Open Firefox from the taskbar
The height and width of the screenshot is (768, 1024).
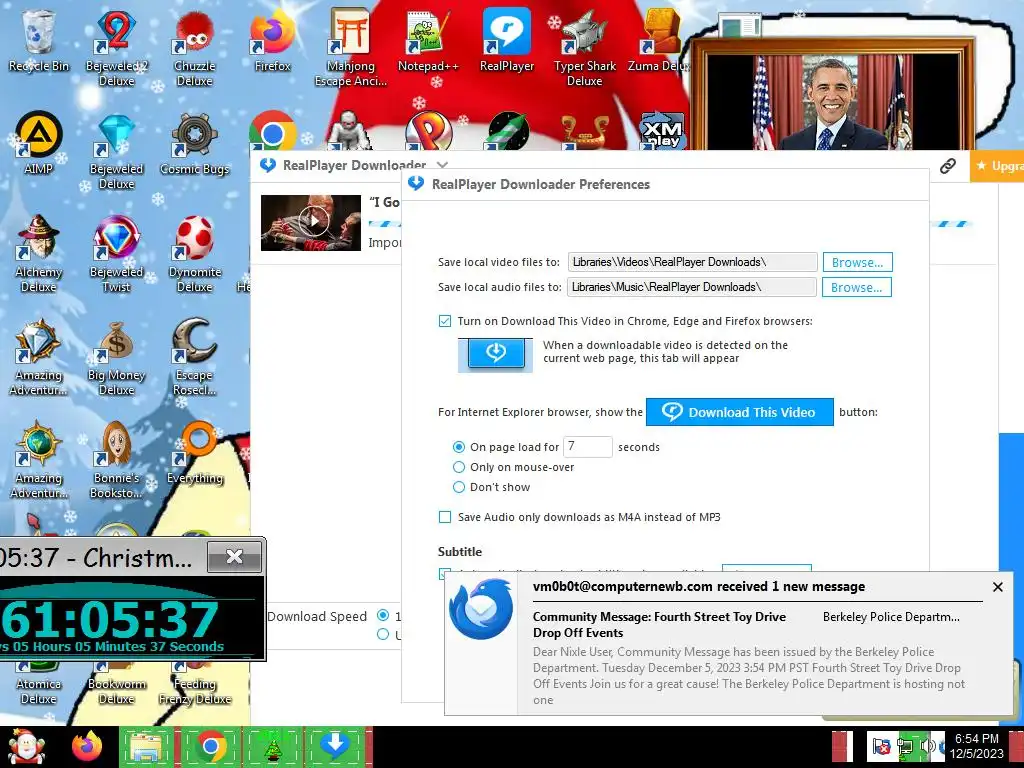[x=87, y=746]
